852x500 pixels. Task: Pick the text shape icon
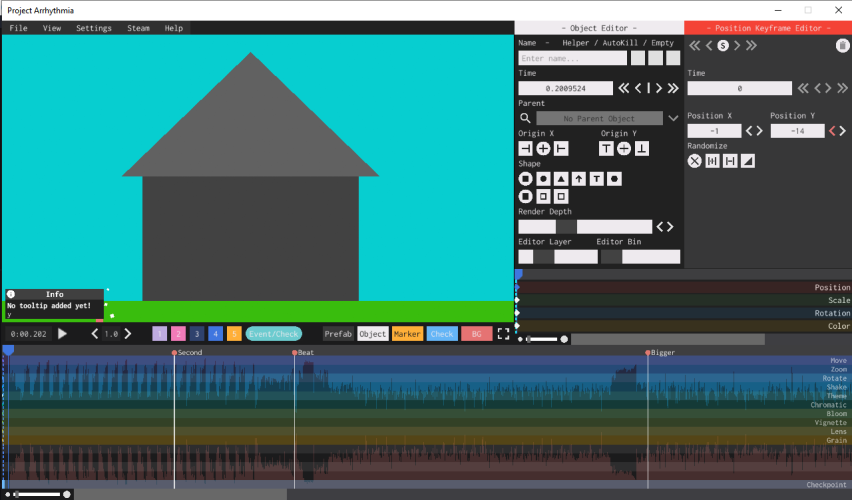click(597, 179)
